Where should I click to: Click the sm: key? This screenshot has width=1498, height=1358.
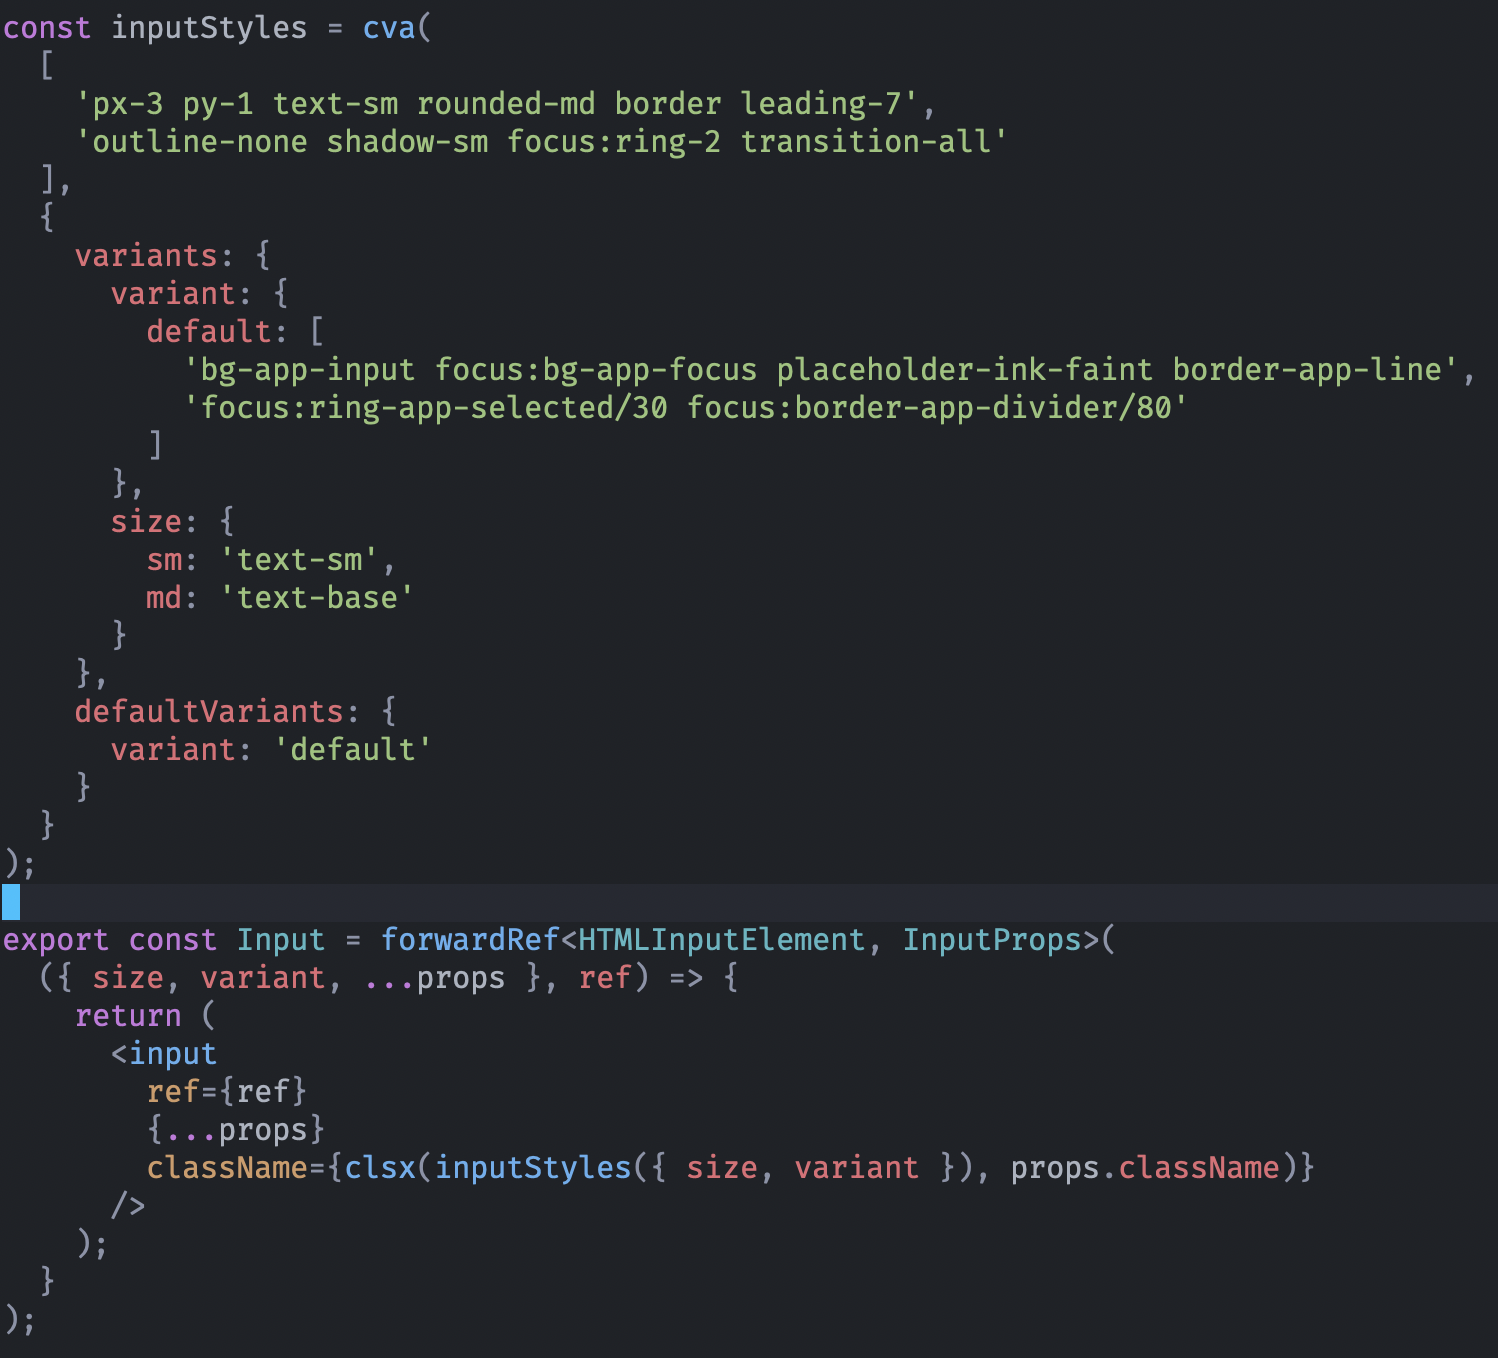(172, 560)
